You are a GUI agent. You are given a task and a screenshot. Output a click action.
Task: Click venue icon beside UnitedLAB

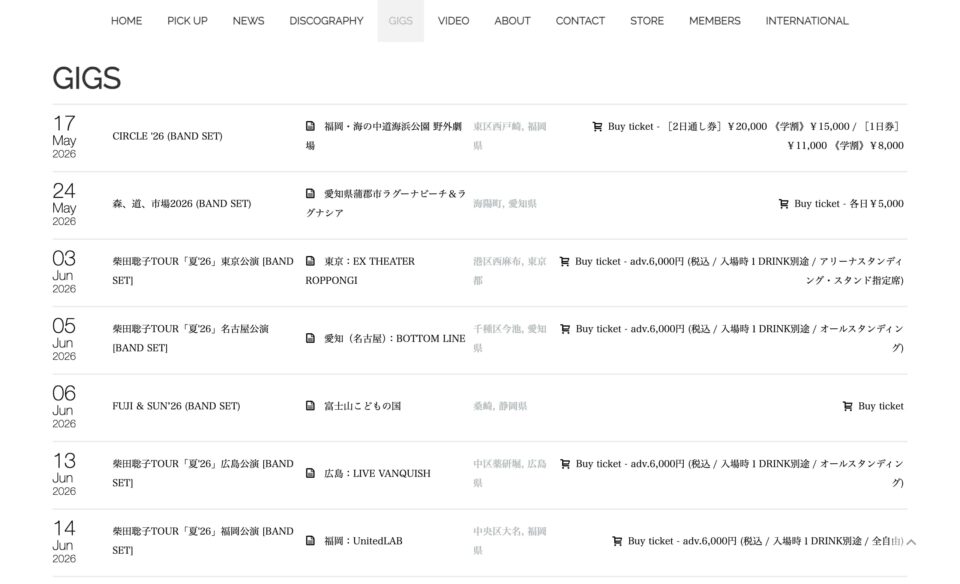tap(310, 541)
